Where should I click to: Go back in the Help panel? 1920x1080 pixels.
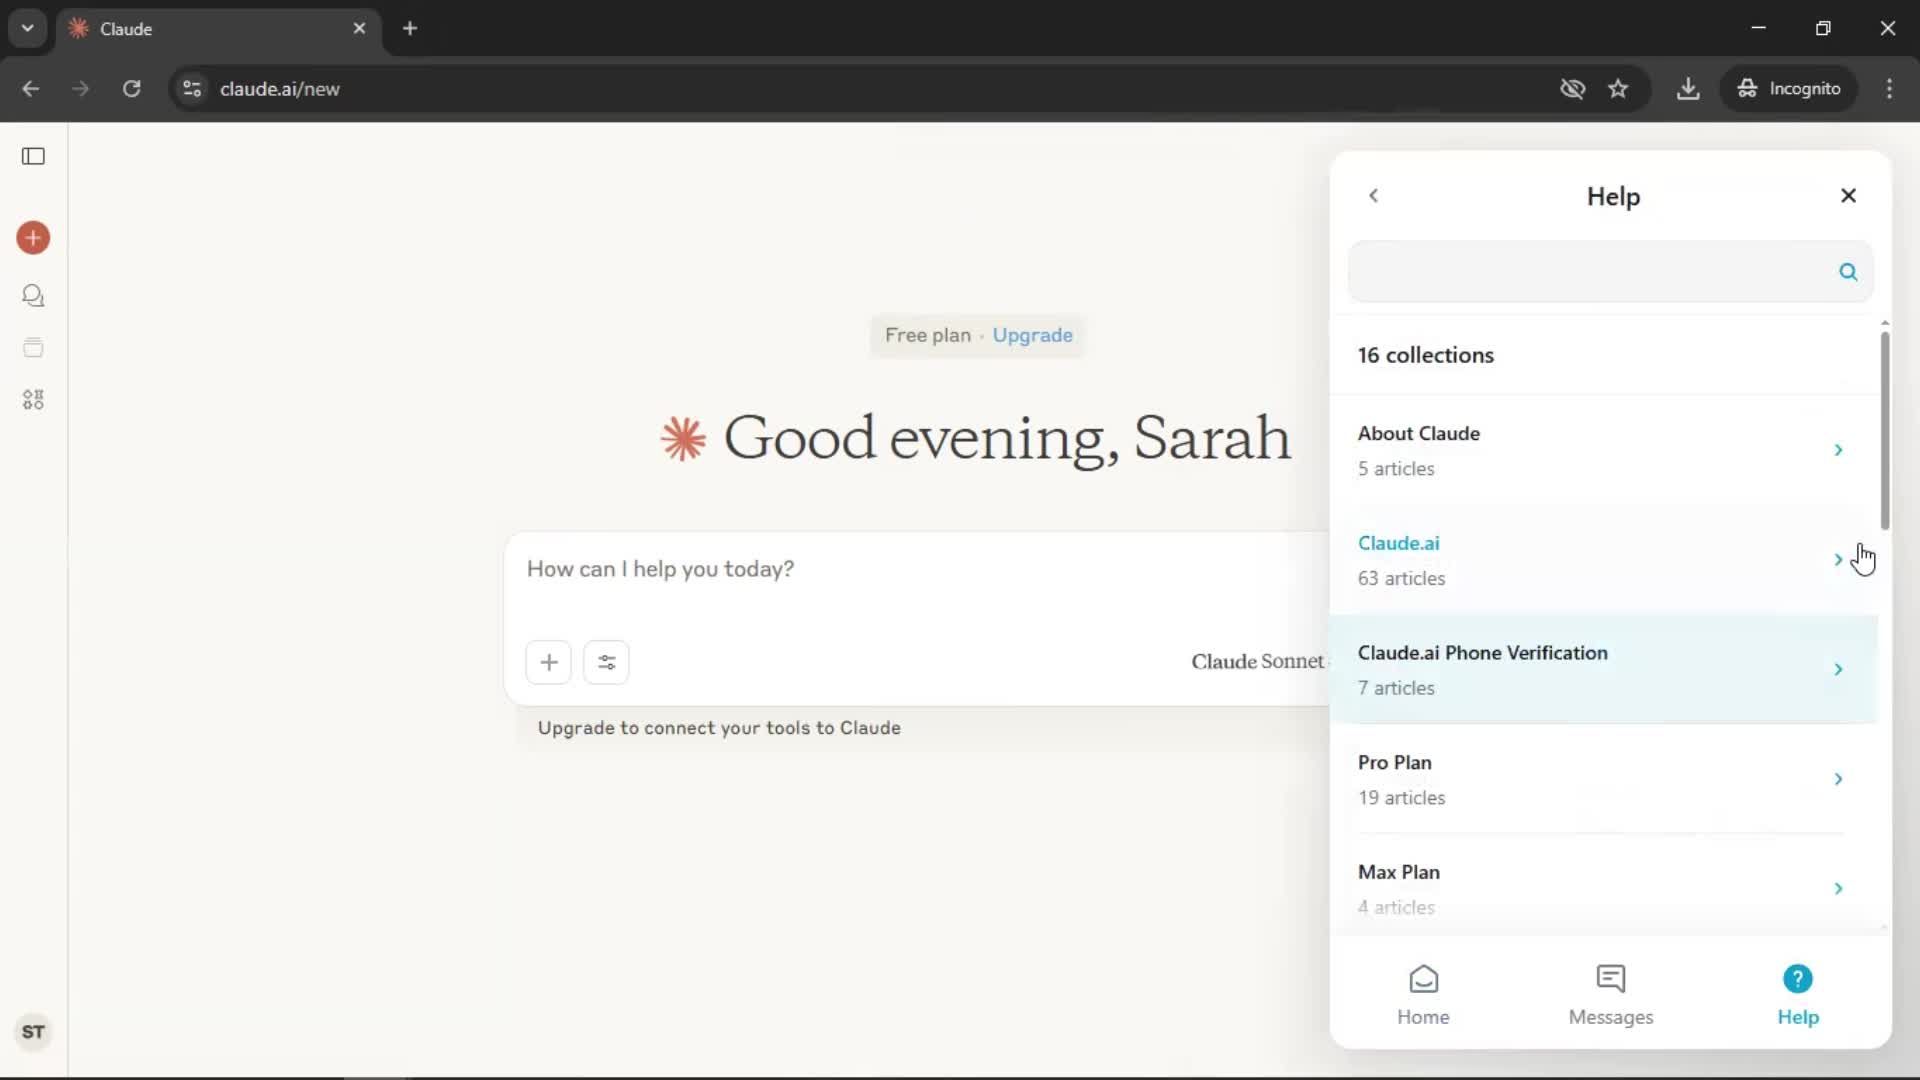[x=1374, y=196]
